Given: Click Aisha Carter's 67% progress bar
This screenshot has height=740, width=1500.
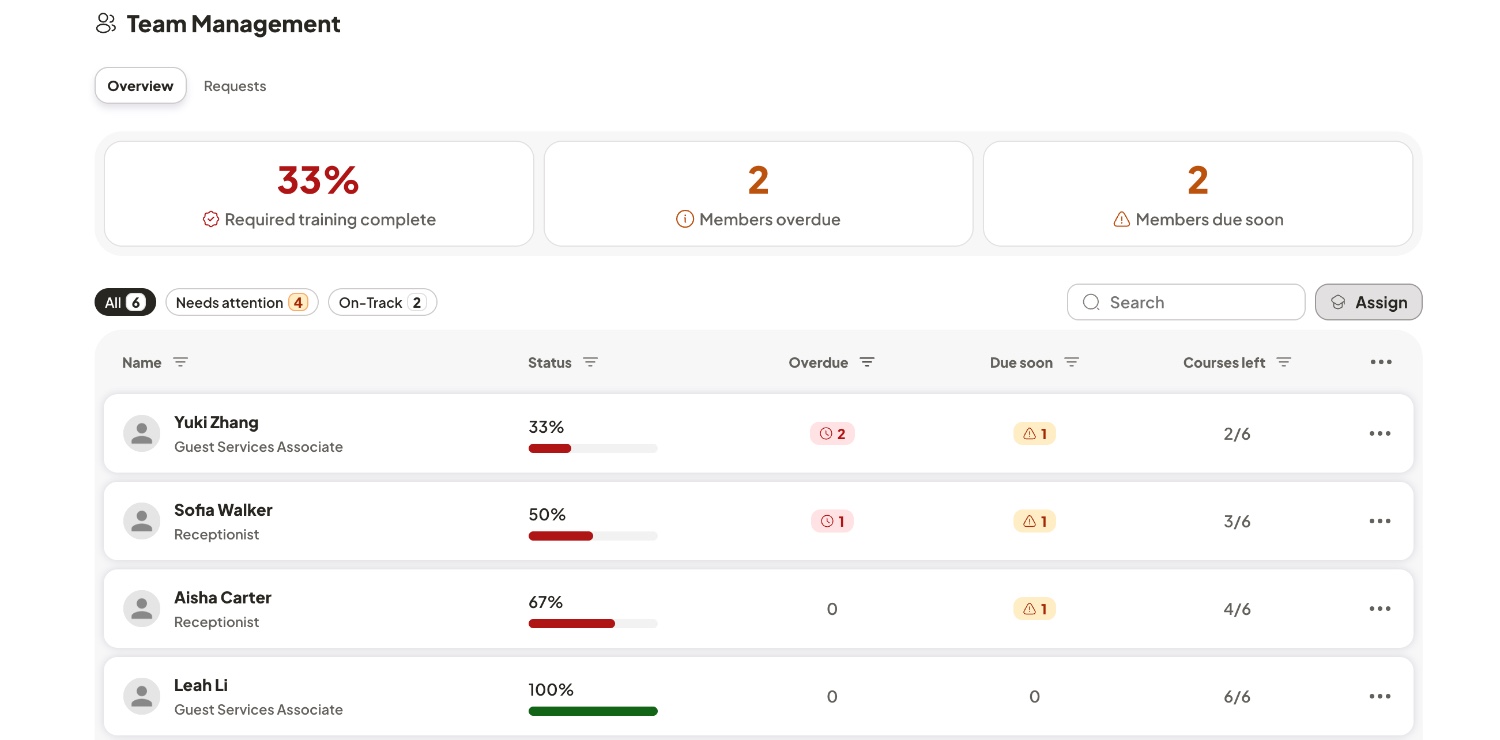Looking at the screenshot, I should [x=593, y=624].
